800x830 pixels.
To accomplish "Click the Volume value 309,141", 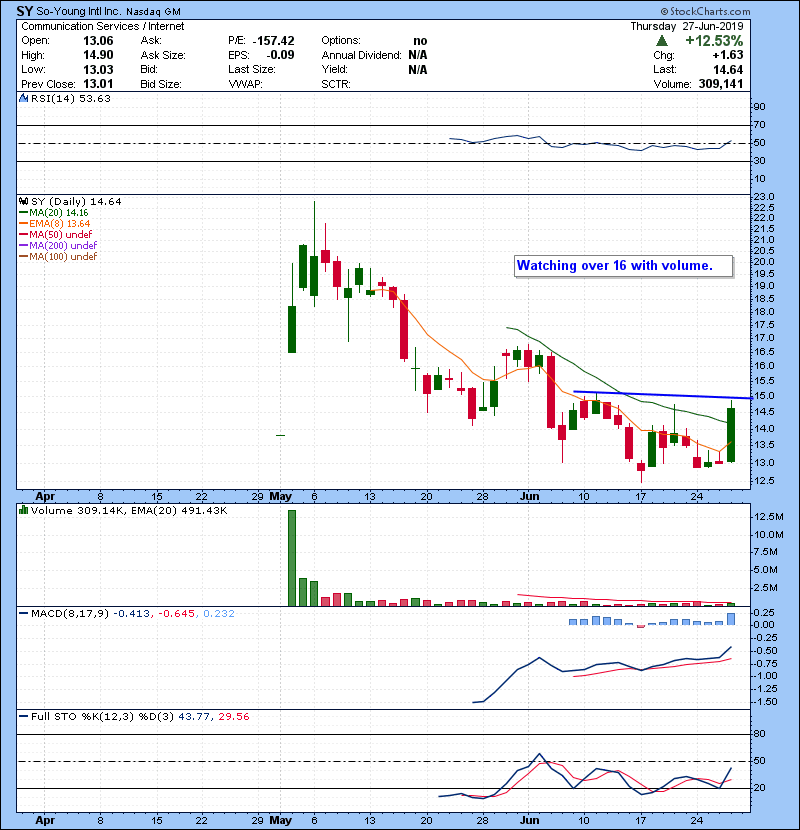I will (721, 84).
